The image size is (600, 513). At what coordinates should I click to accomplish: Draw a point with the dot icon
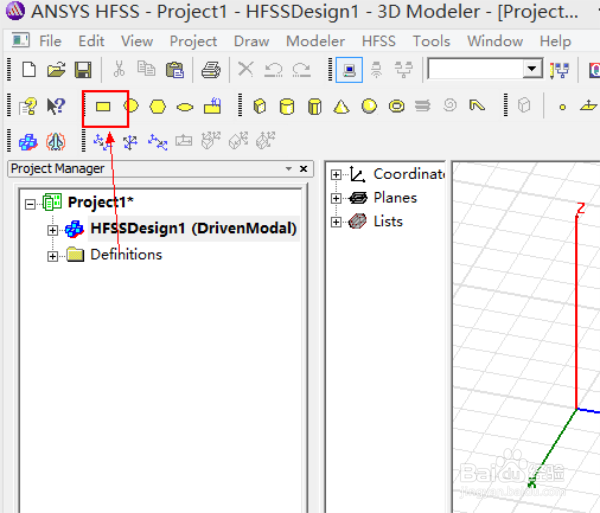tap(562, 107)
